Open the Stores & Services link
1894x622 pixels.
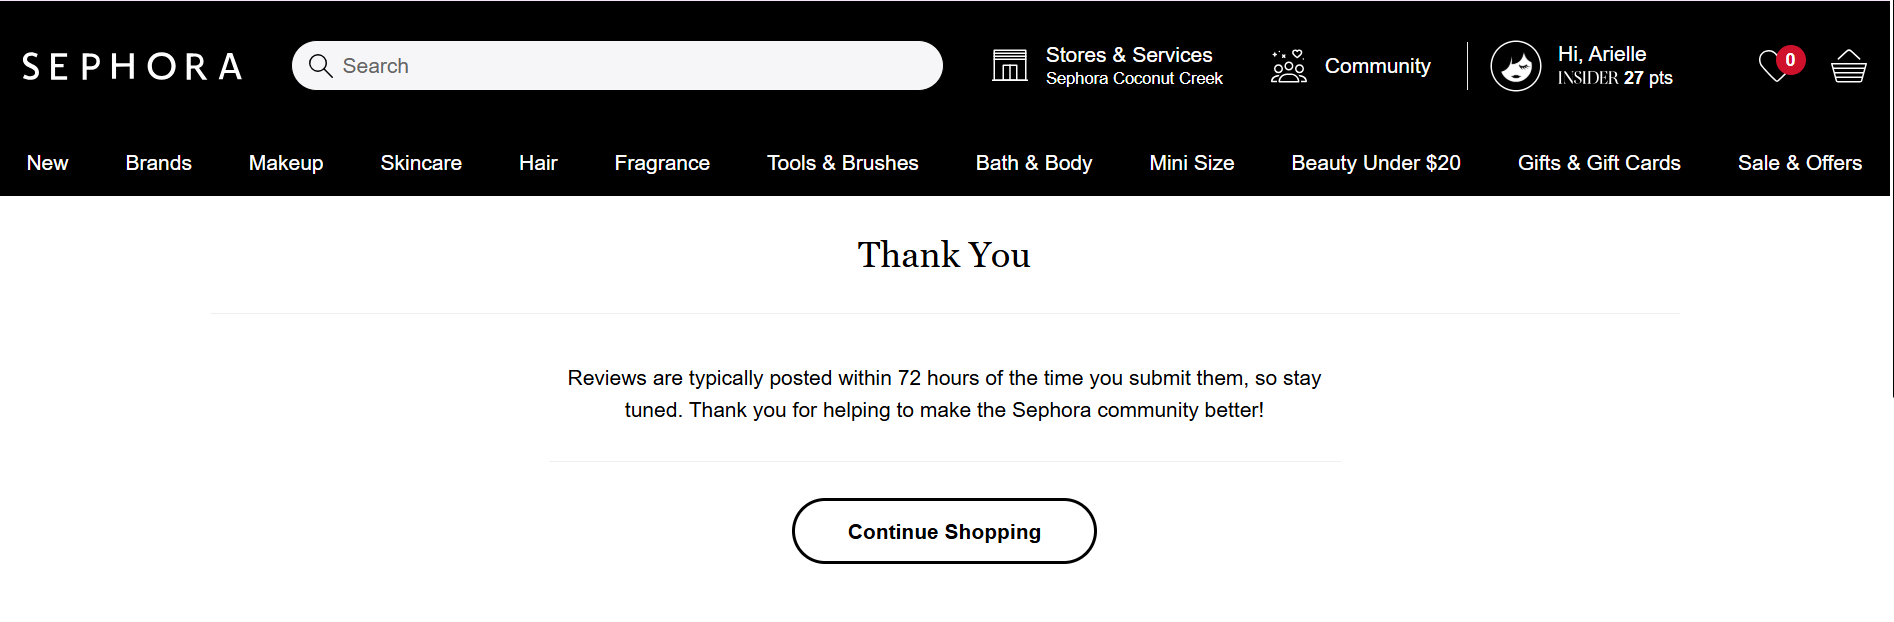[1129, 55]
